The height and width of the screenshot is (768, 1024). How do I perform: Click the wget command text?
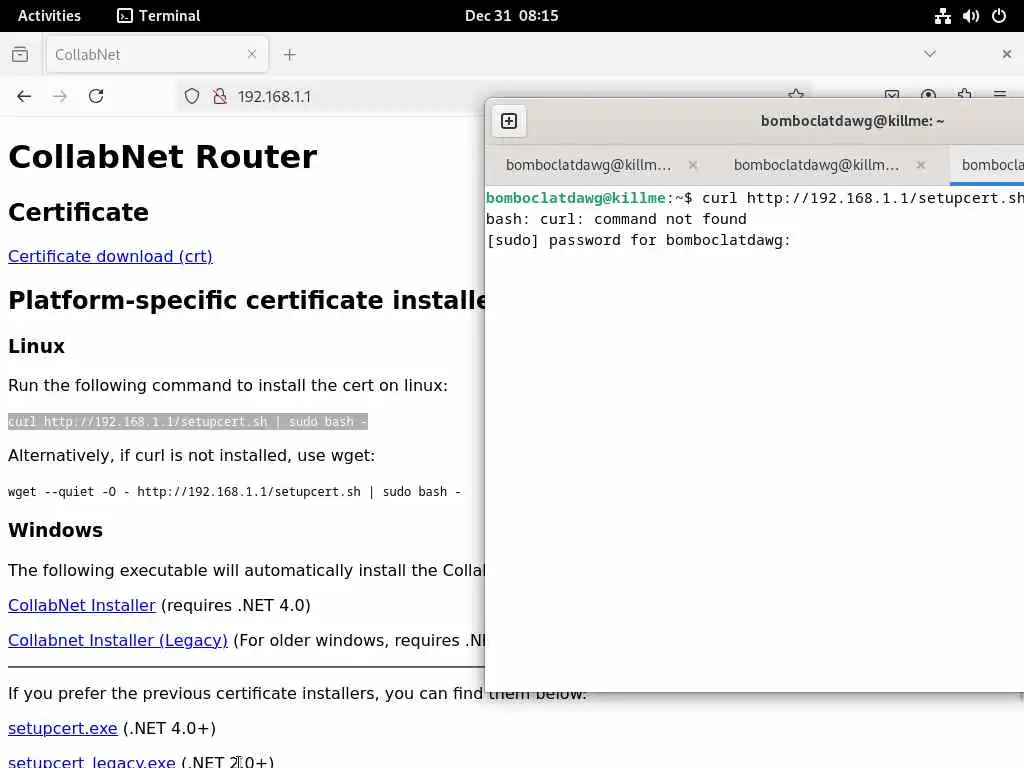tap(234, 492)
